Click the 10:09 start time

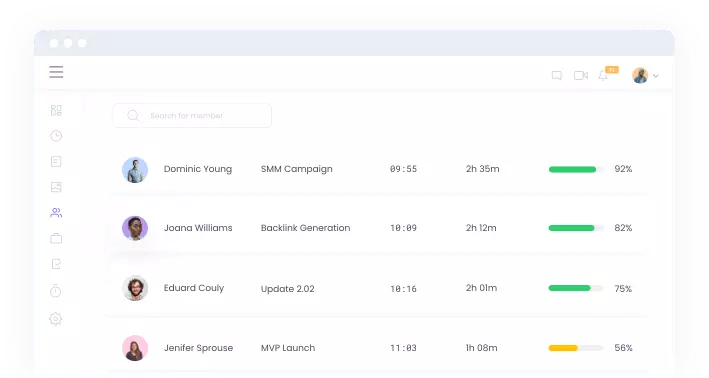[403, 228]
